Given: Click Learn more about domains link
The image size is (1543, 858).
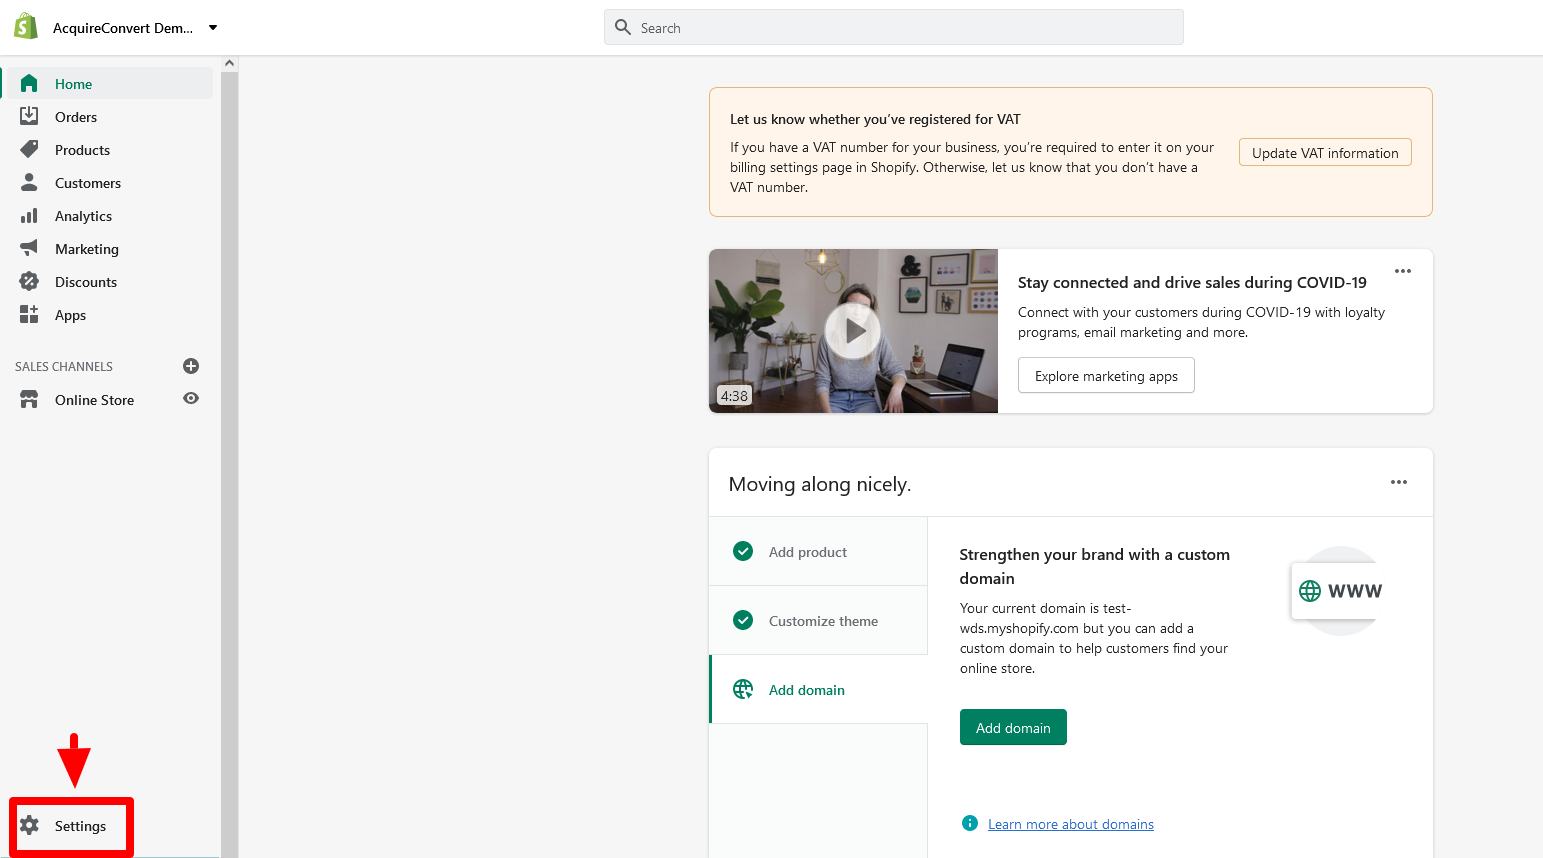Looking at the screenshot, I should (1070, 824).
